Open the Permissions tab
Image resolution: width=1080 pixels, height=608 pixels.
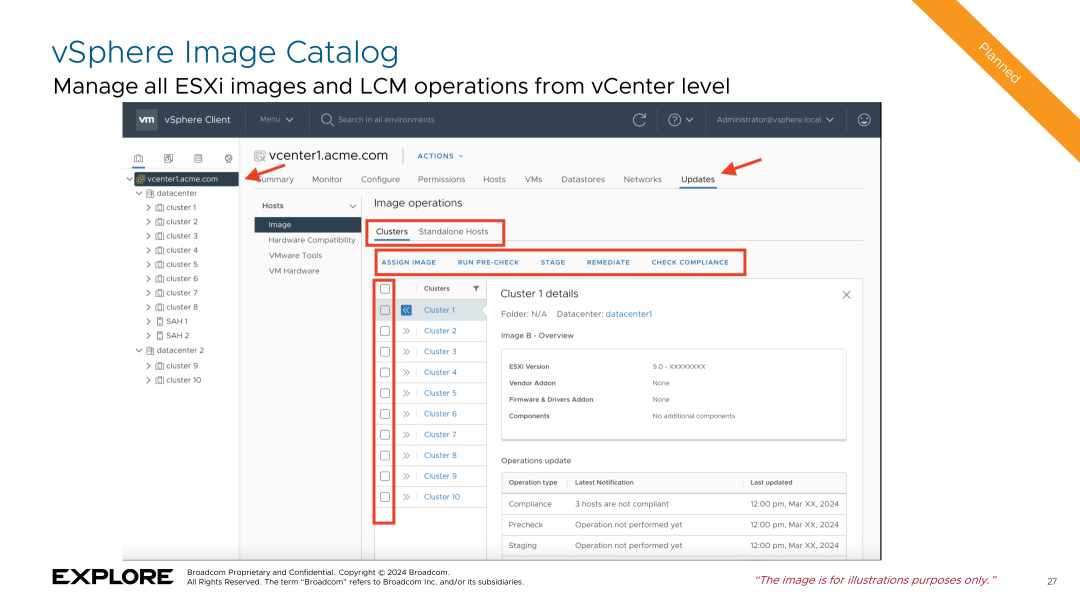click(x=442, y=179)
